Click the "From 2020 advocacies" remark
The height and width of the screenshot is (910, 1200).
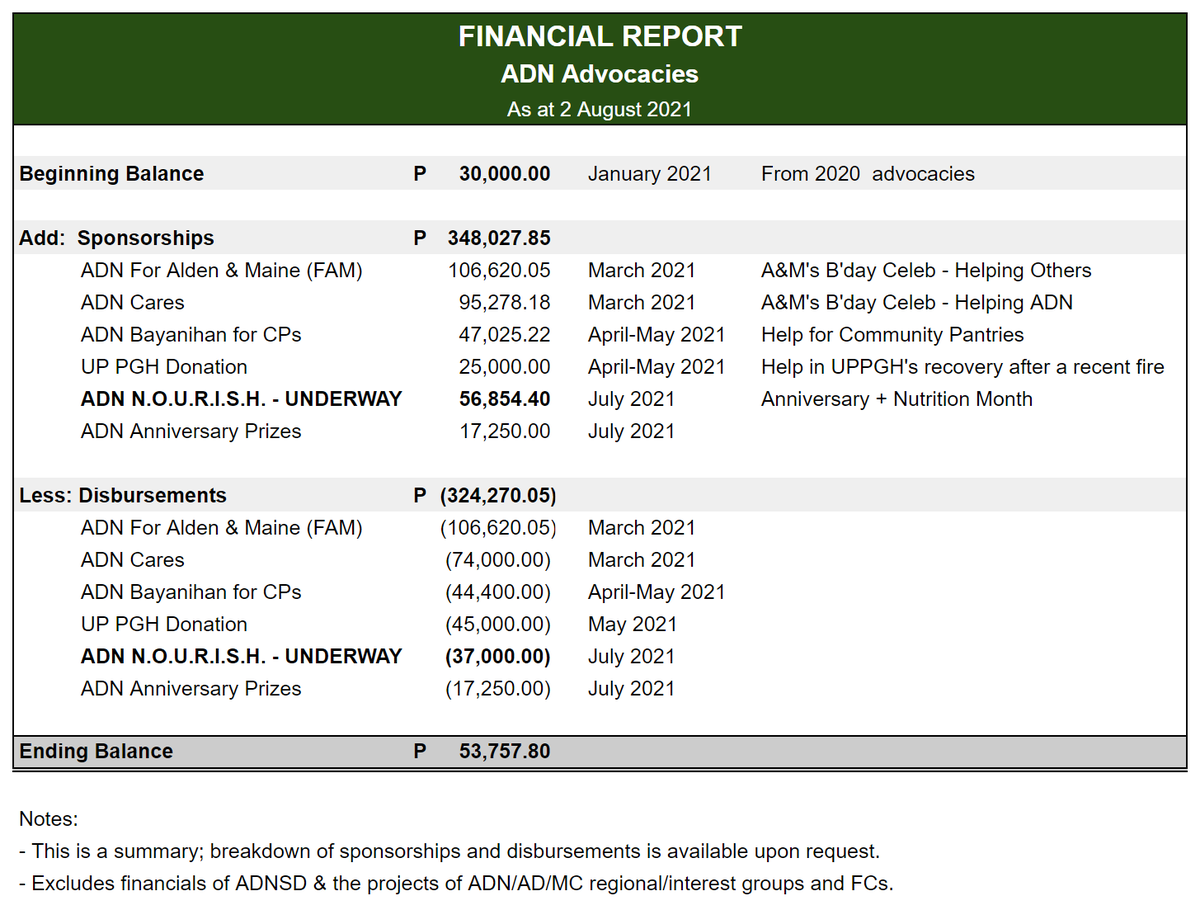(868, 174)
